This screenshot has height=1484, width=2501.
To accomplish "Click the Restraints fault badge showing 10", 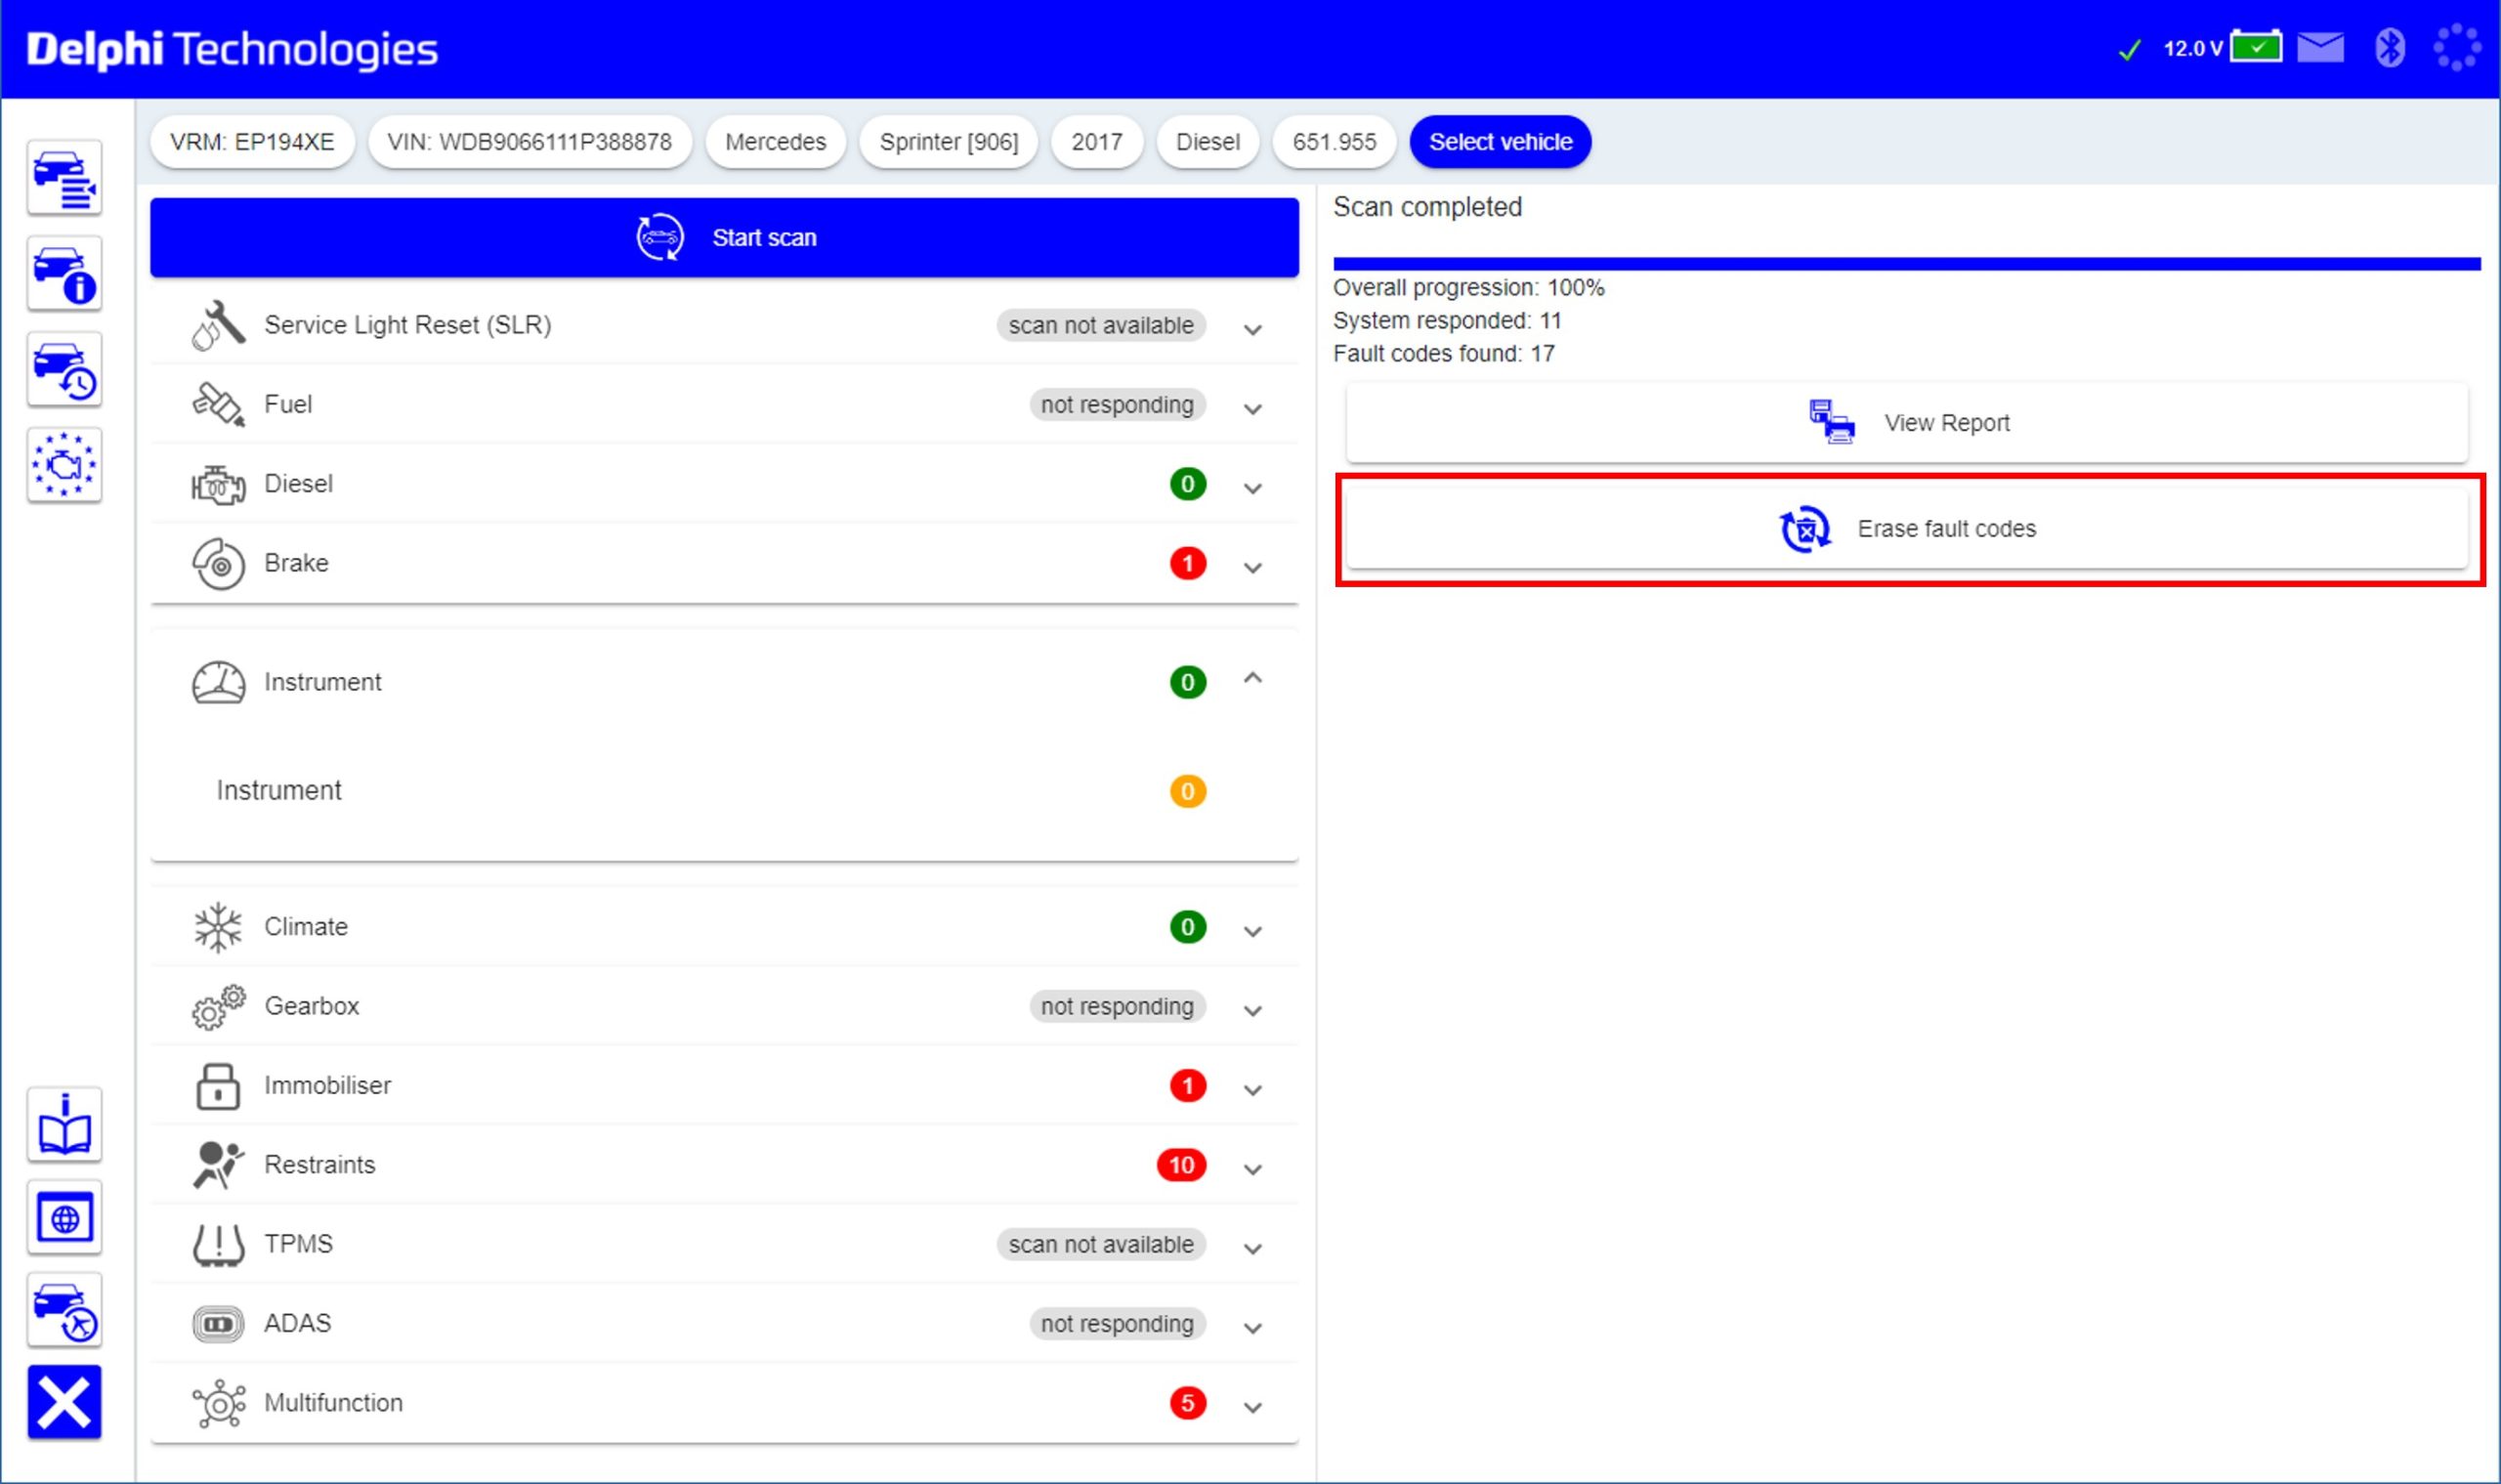I will coord(1181,1165).
